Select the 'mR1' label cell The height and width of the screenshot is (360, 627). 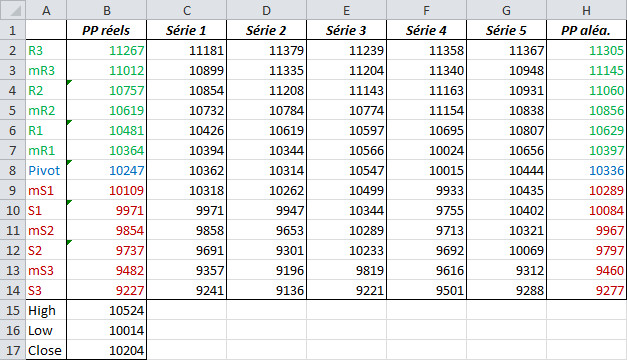click(x=46, y=150)
